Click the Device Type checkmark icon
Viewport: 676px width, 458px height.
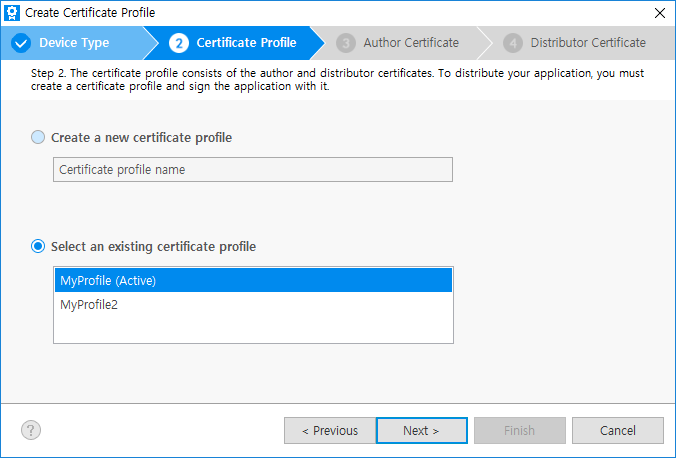click(21, 43)
